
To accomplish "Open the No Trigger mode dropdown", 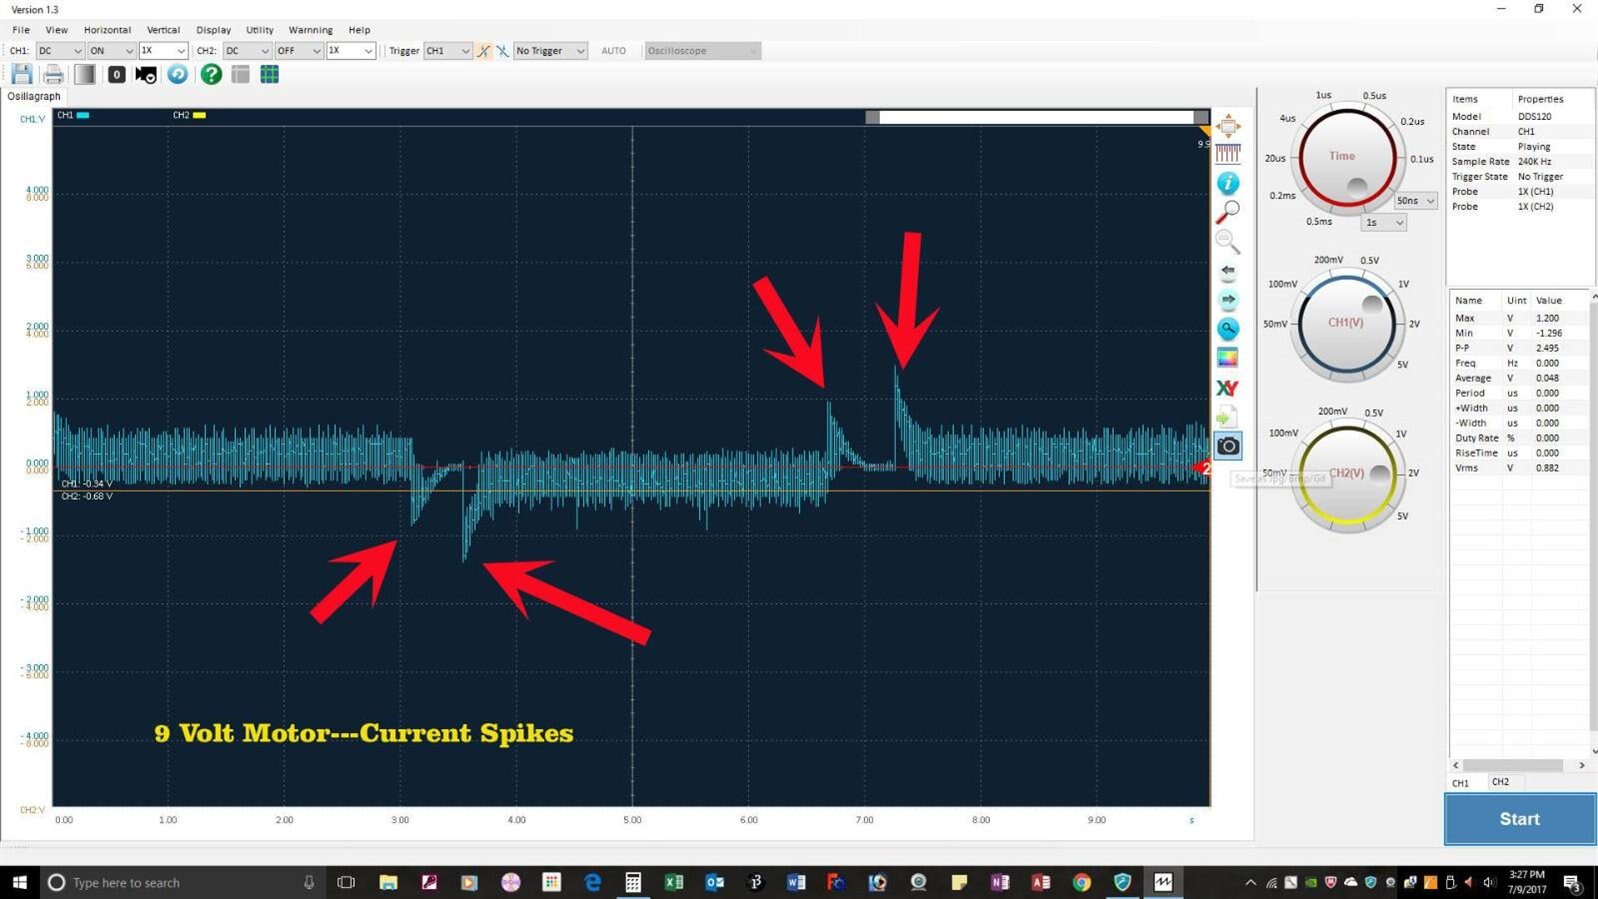I will point(551,51).
